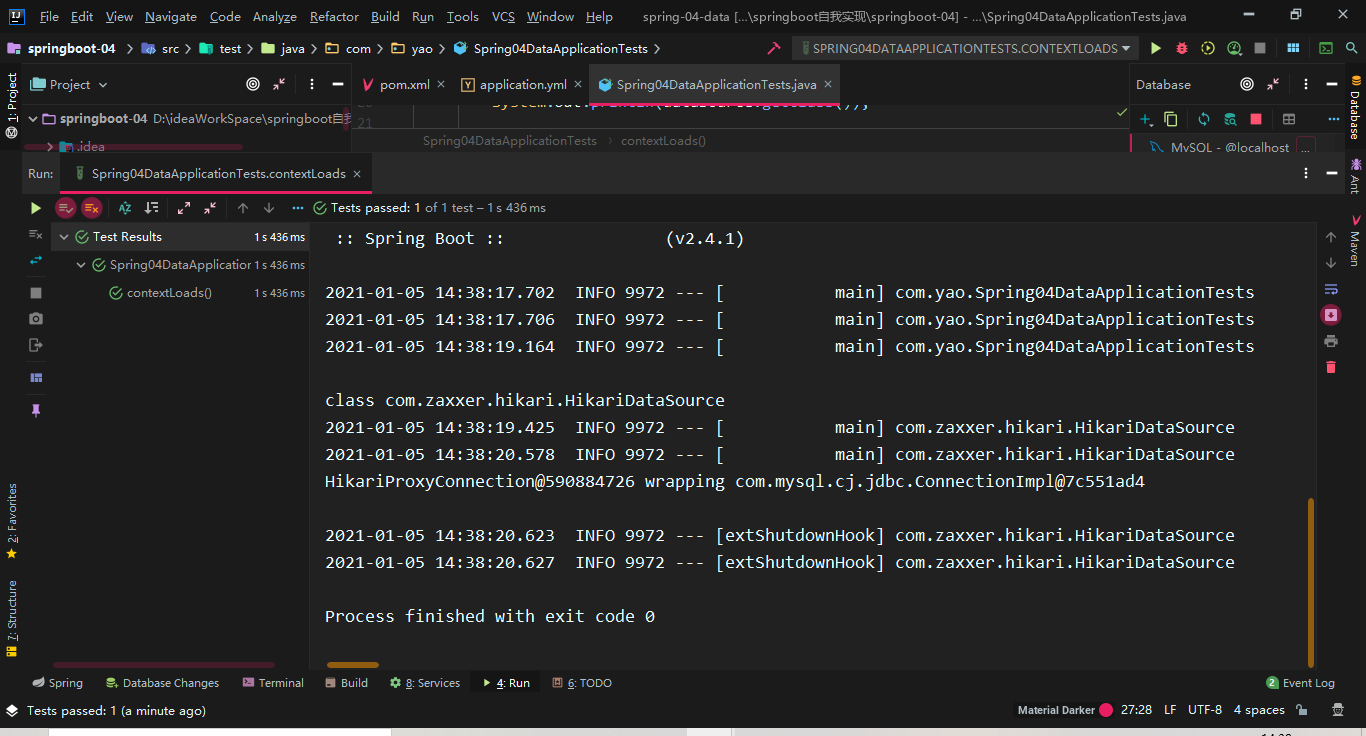This screenshot has height=736, width=1366.
Task: Run with Coverage icon in the toolbar
Action: [x=1208, y=48]
